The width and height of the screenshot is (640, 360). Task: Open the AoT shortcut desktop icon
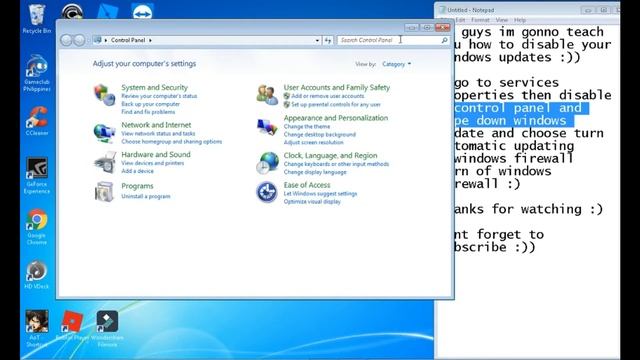point(37,328)
